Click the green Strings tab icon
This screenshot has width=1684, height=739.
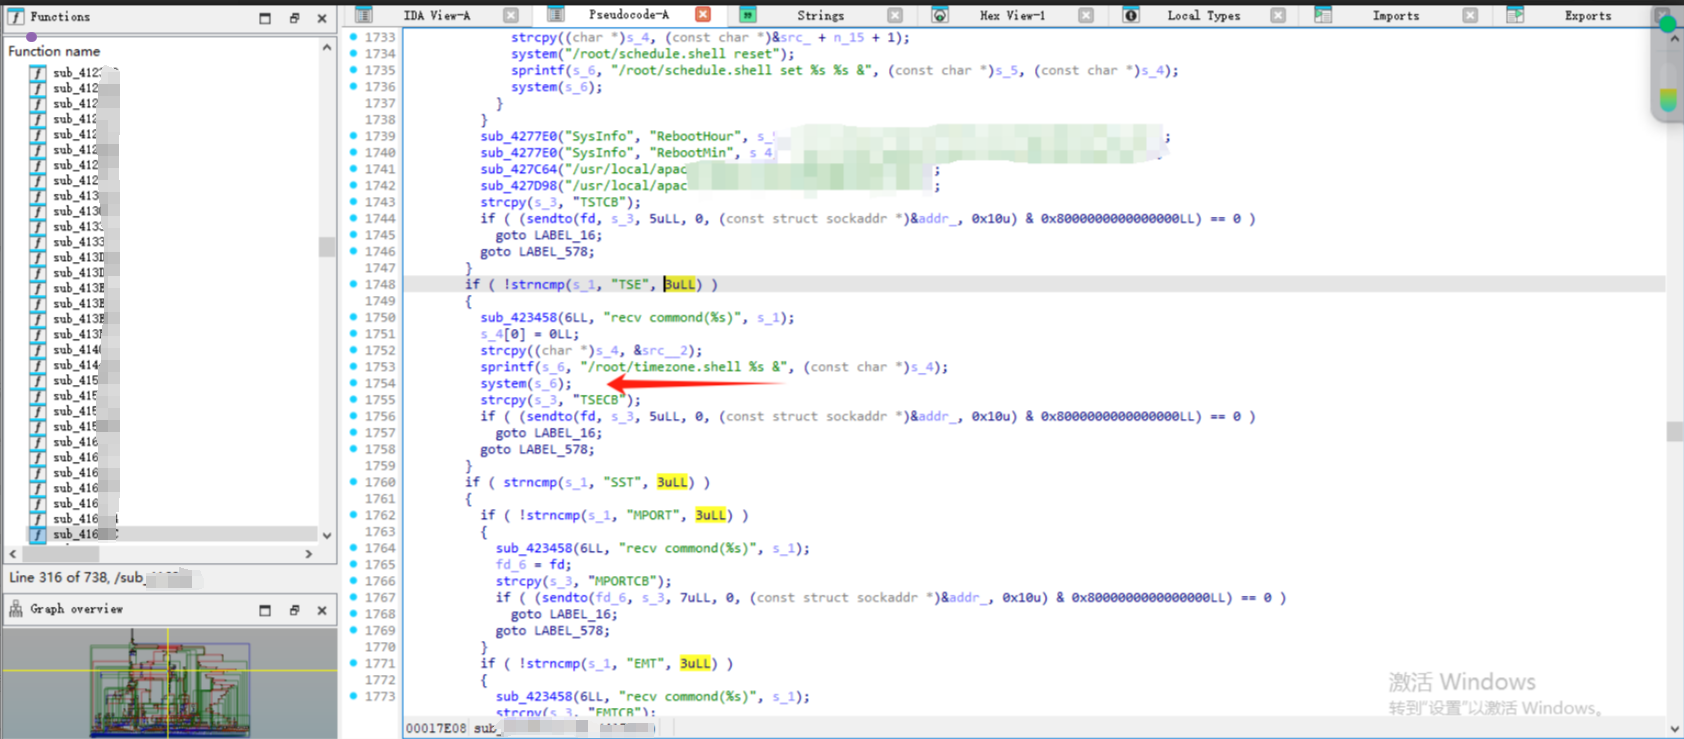(747, 15)
